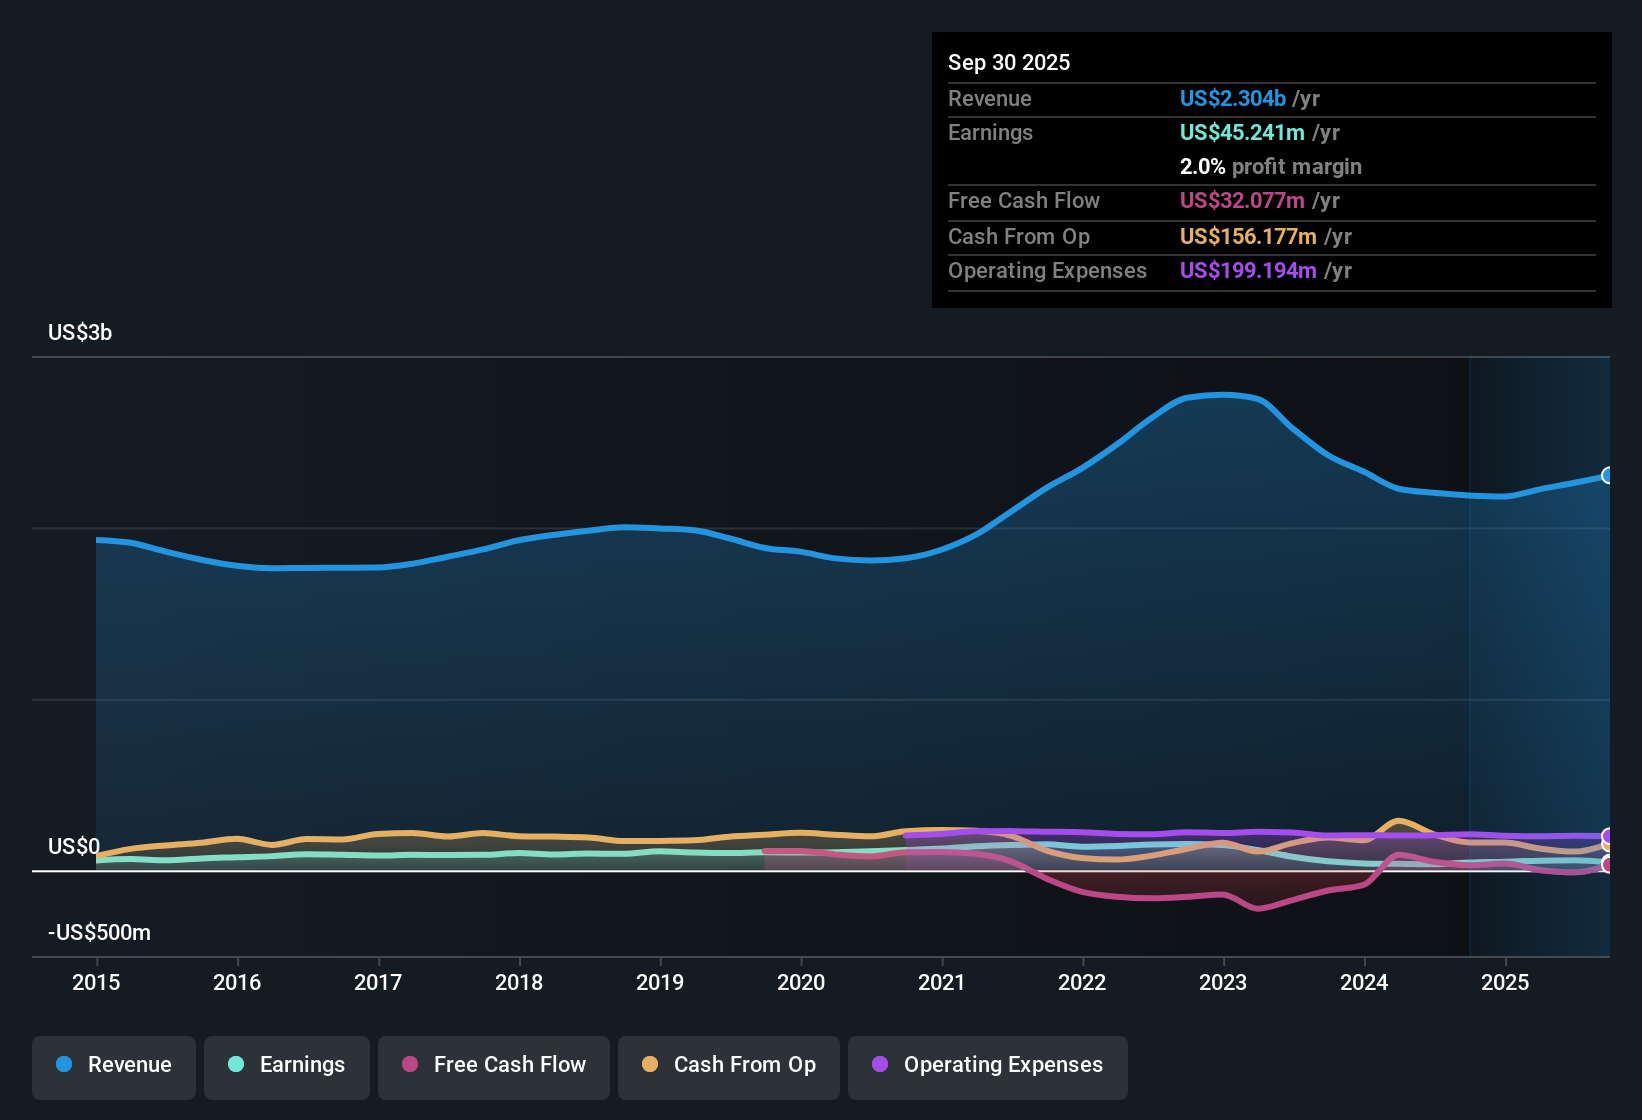Click the 2021 label on the x-axis

click(x=942, y=983)
